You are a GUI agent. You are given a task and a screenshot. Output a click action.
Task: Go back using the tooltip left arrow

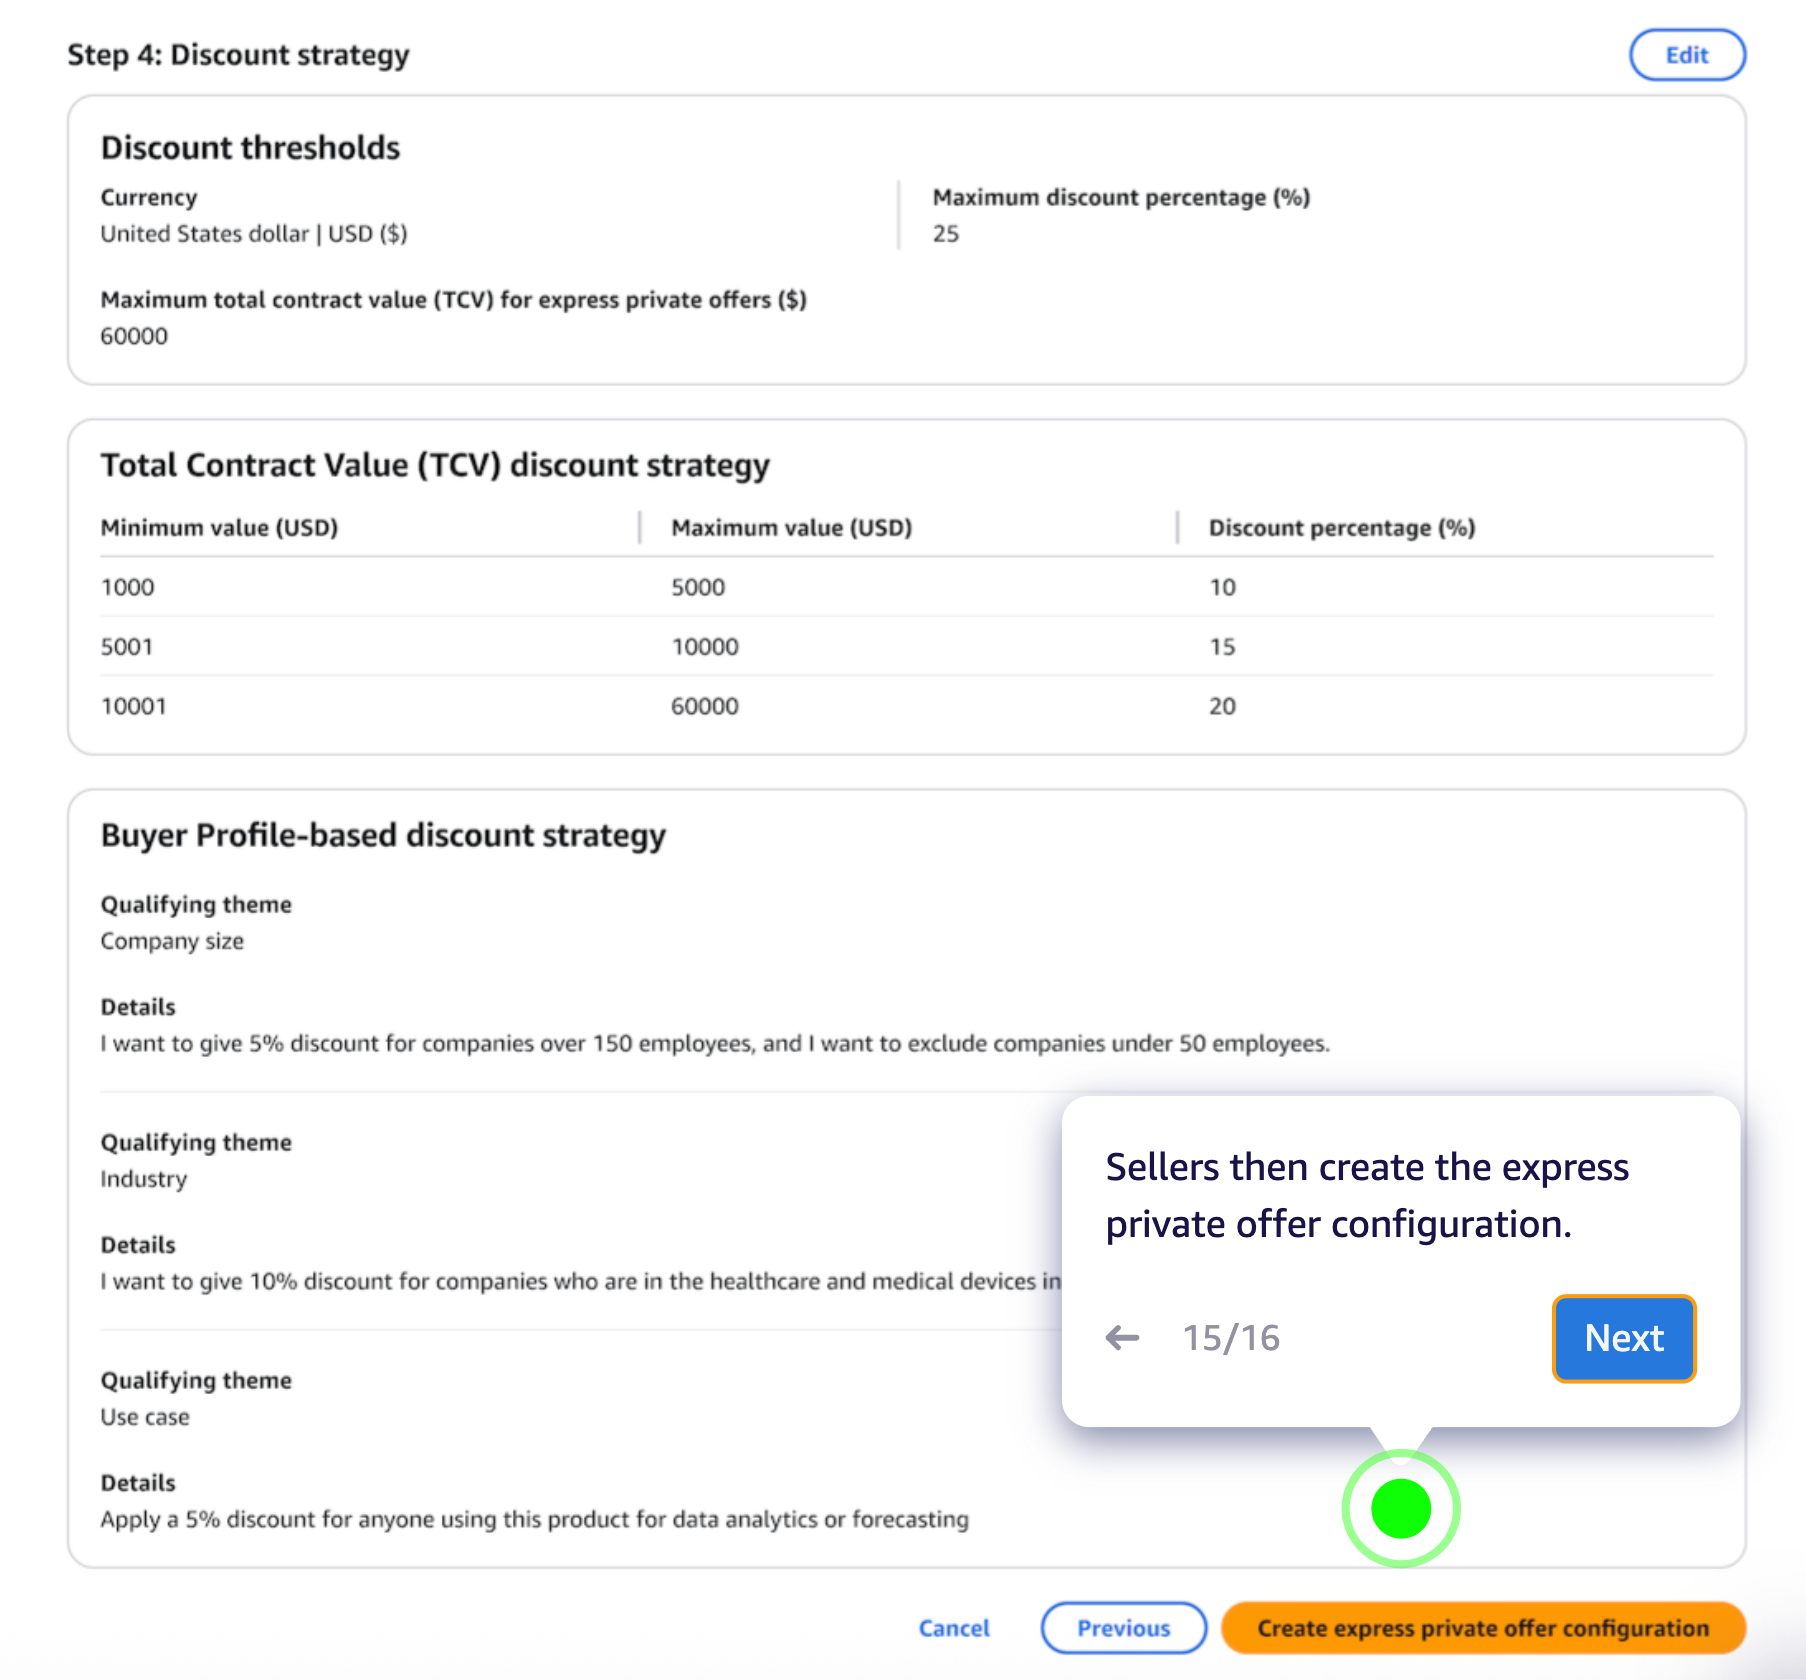click(x=1122, y=1337)
